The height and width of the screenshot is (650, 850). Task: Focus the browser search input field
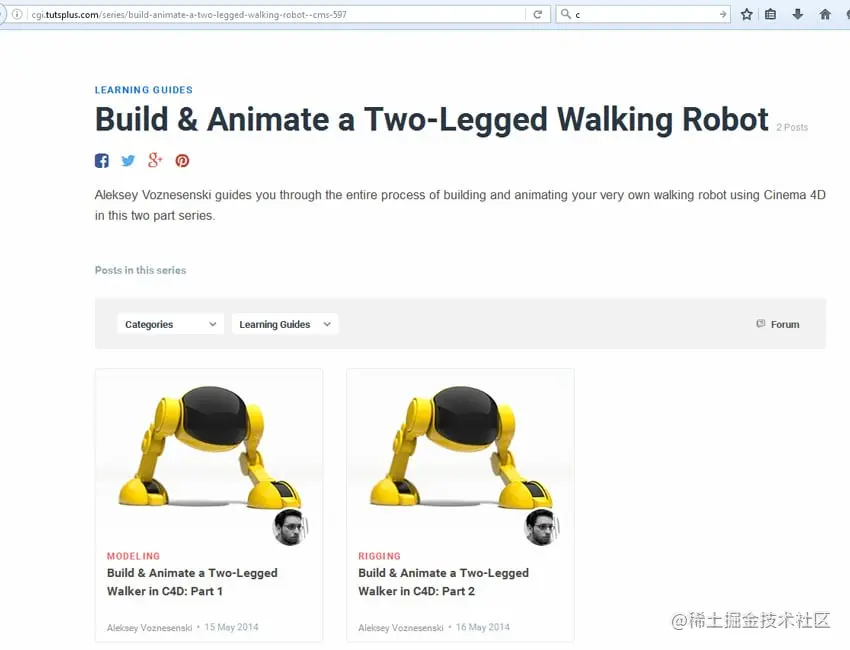tap(645, 15)
